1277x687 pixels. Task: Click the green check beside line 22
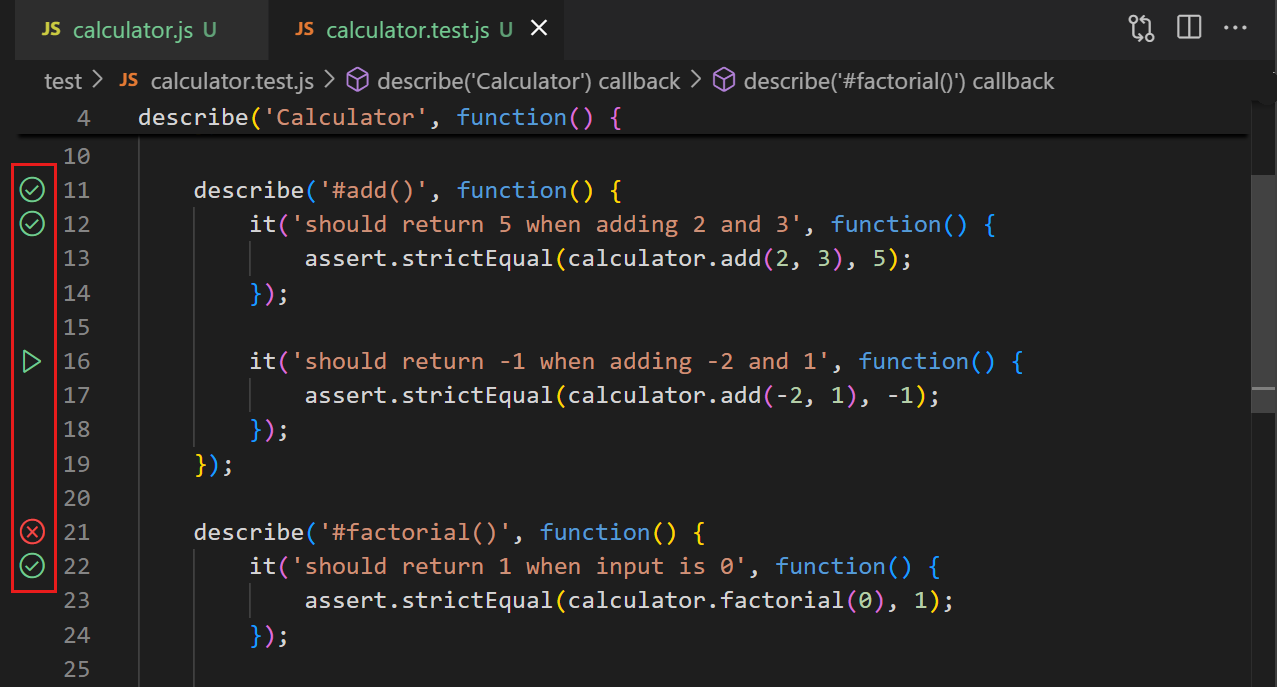32,566
